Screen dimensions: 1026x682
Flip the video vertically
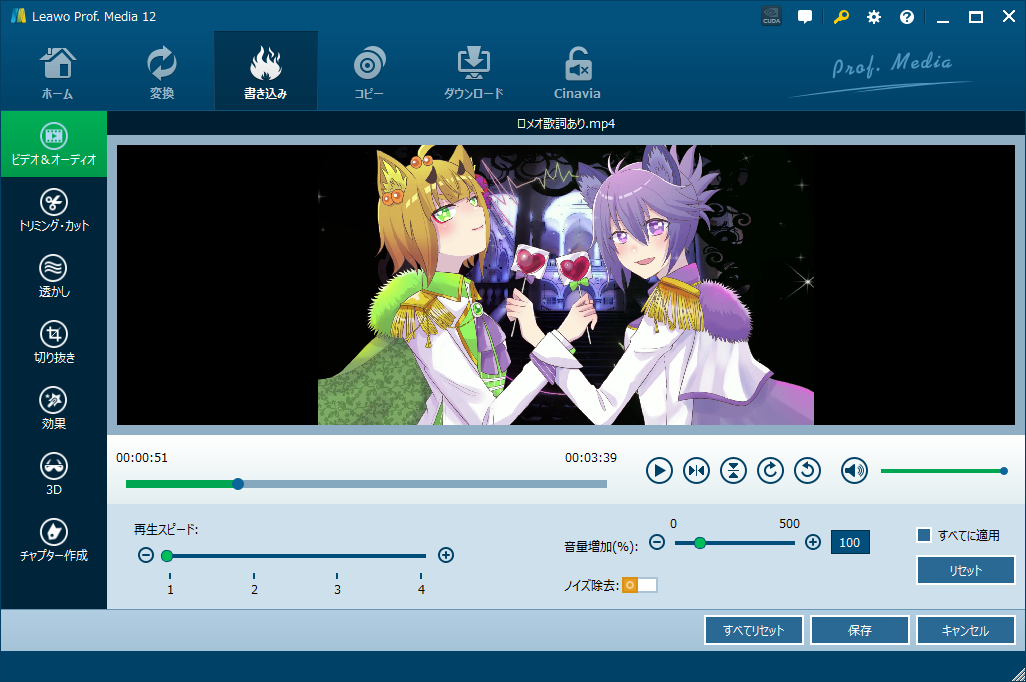733,470
